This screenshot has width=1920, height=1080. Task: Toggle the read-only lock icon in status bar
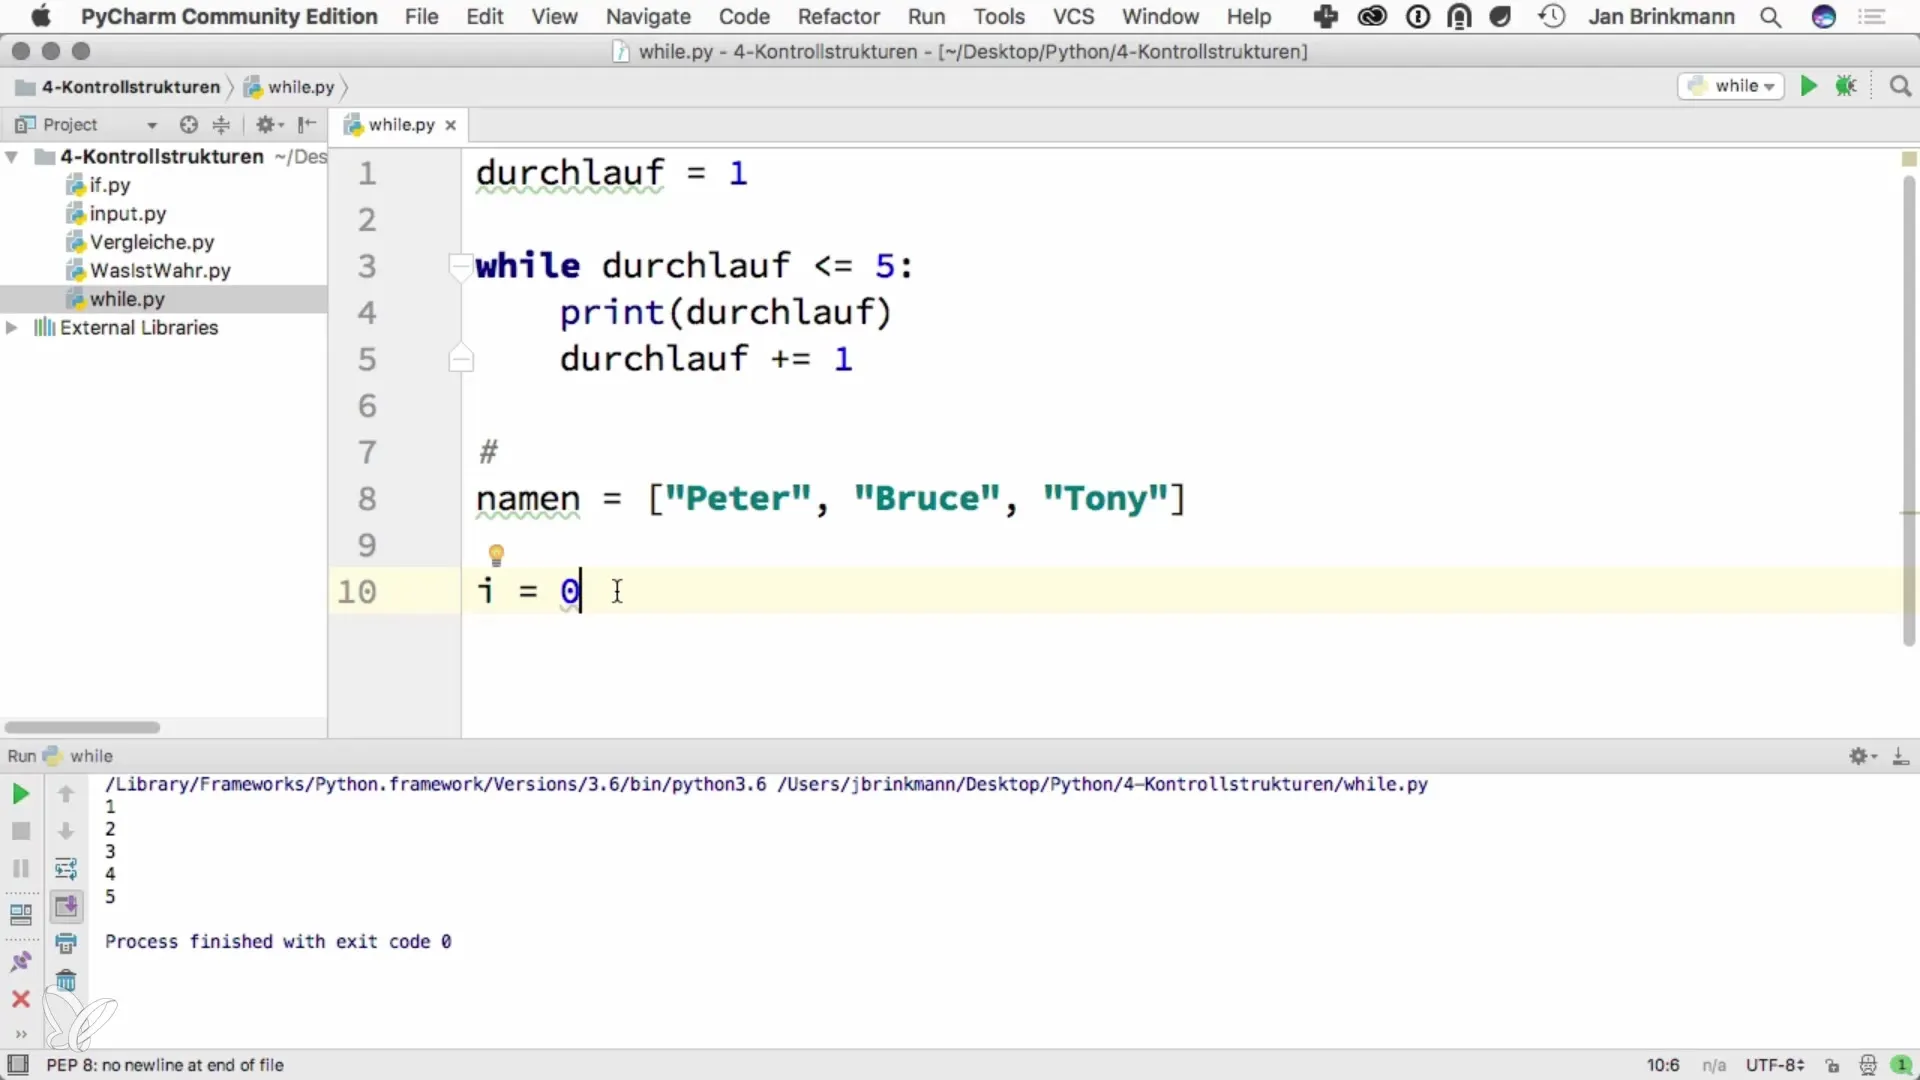coord(1832,1066)
